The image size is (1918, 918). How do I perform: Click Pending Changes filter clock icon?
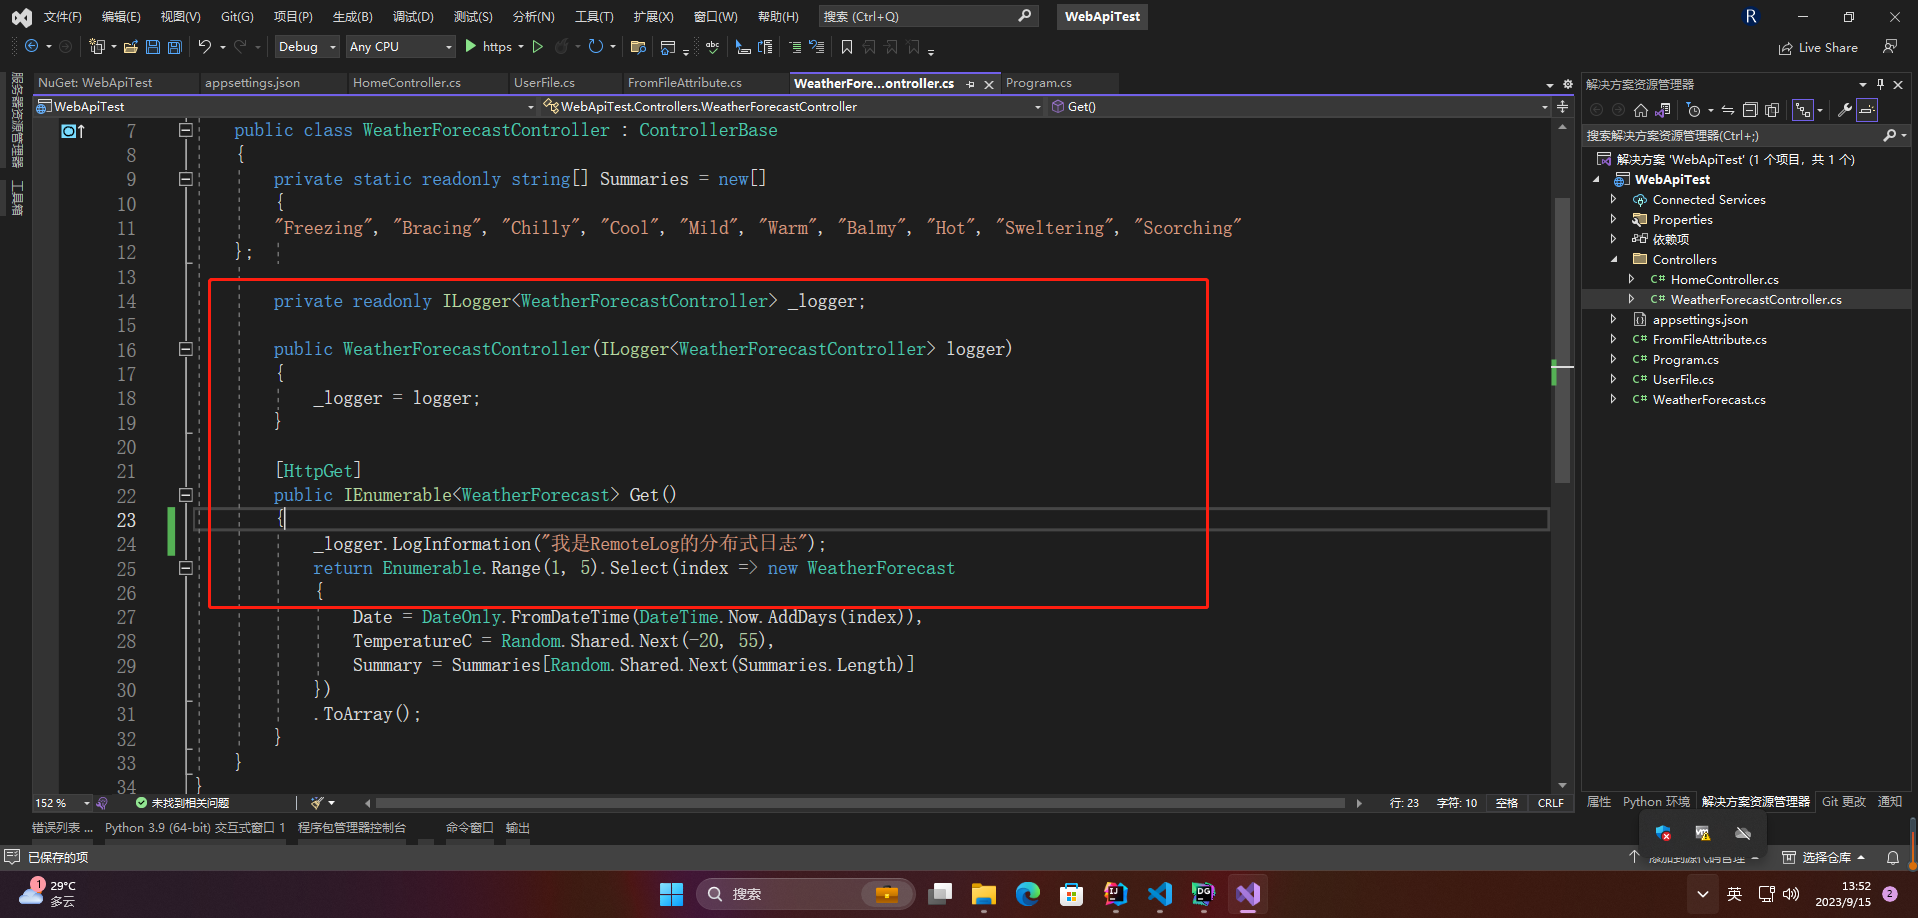pyautogui.click(x=1693, y=110)
